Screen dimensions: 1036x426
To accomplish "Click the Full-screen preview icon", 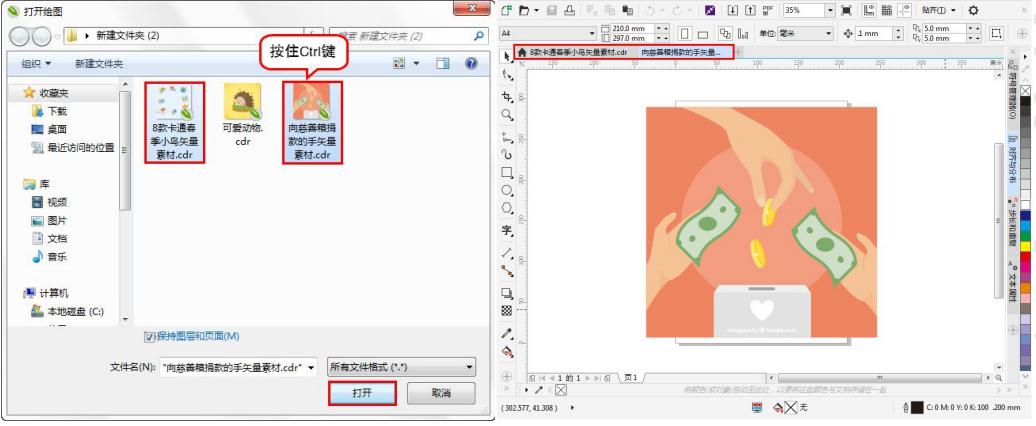I will tap(846, 10).
